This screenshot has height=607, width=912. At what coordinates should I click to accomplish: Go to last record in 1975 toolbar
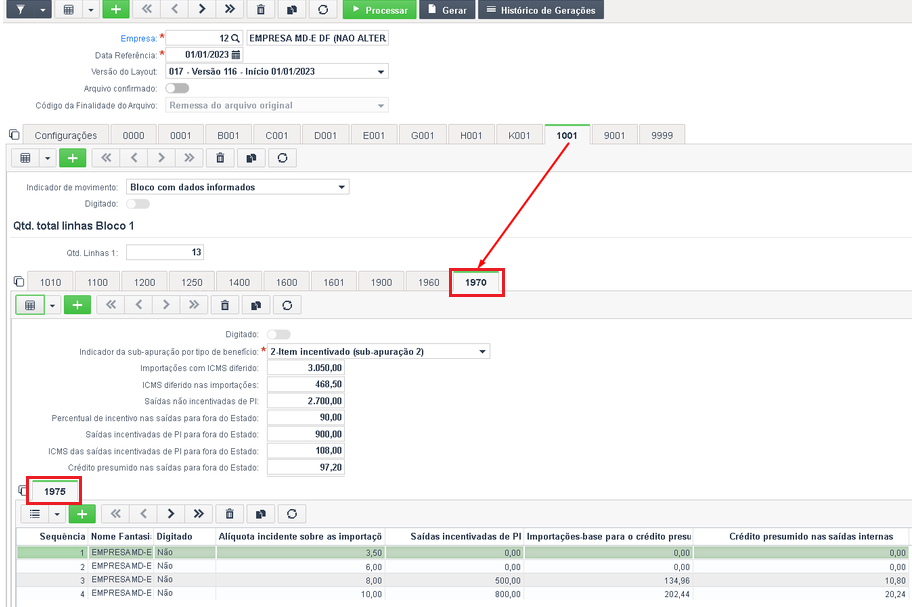[199, 514]
